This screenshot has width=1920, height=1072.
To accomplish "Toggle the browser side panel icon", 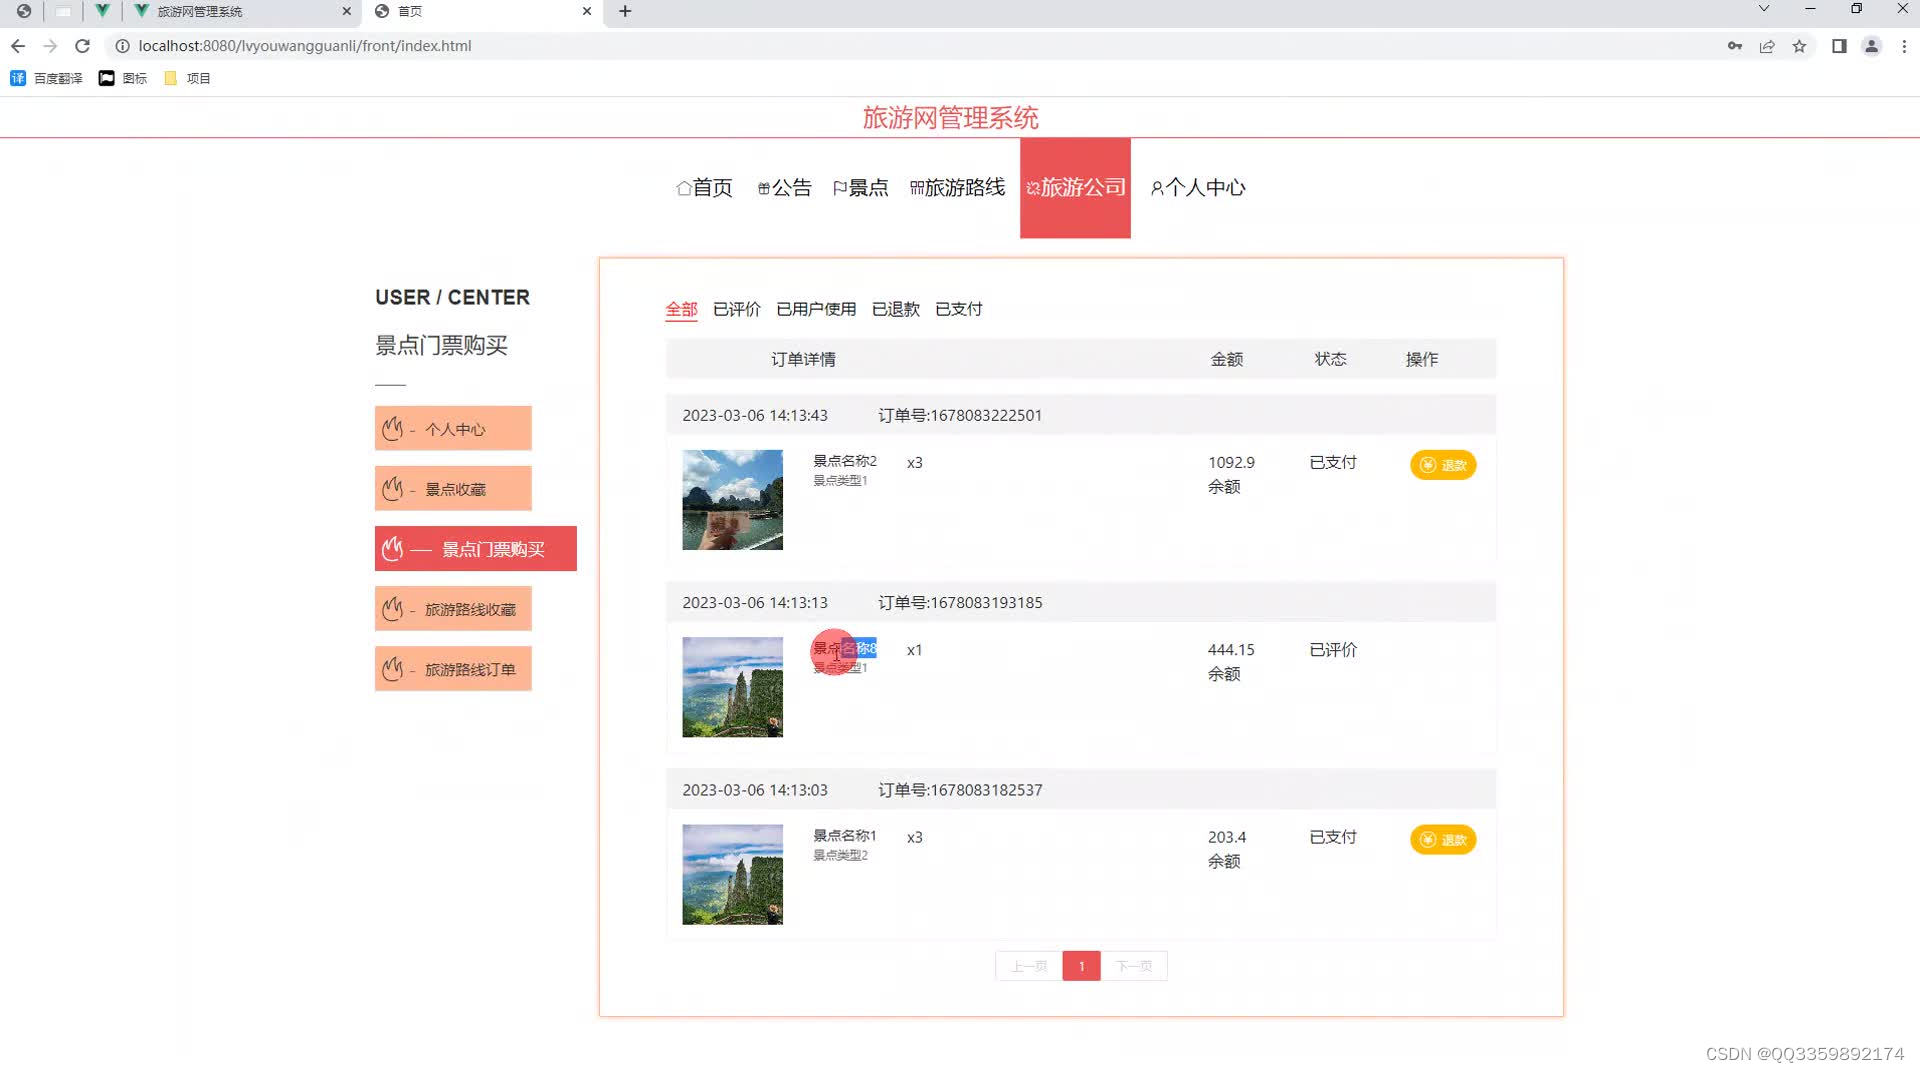I will pos(1839,46).
